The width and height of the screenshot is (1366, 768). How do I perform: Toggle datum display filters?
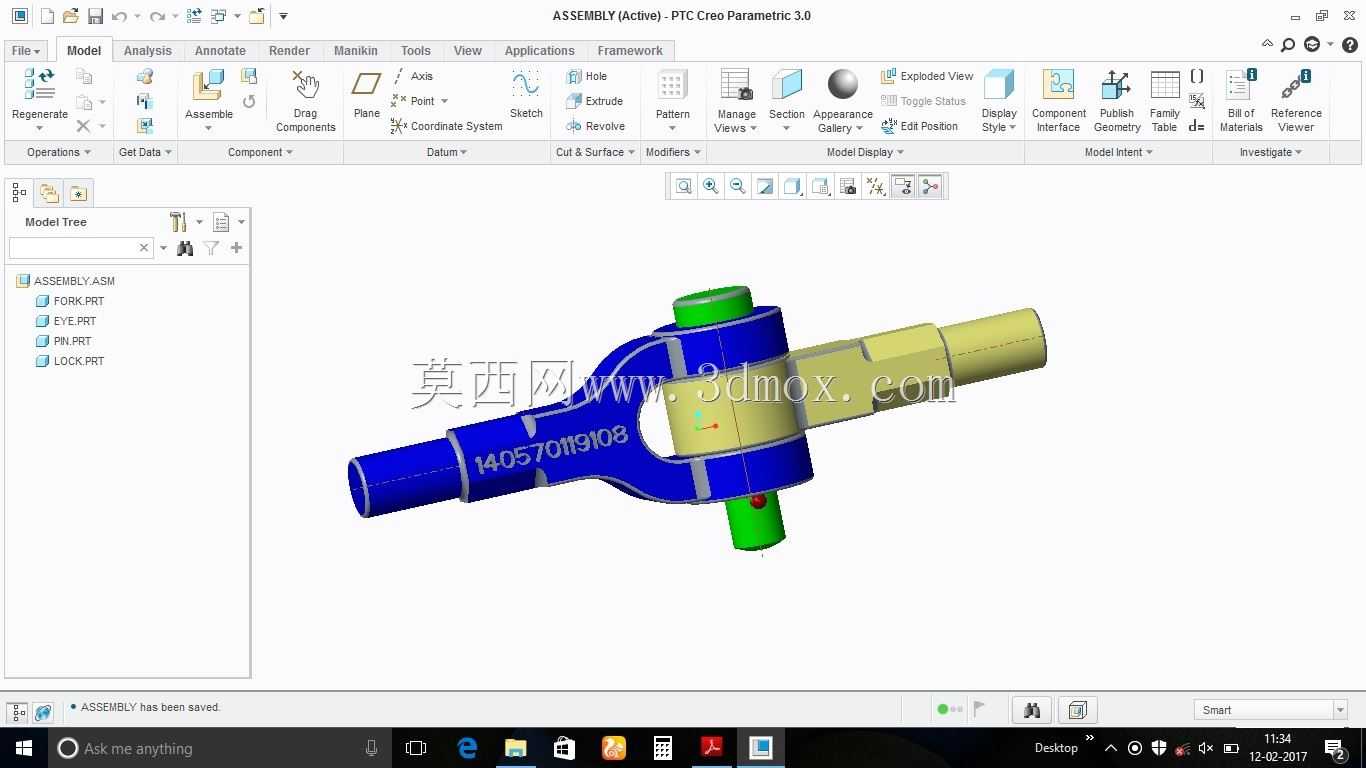tap(876, 186)
